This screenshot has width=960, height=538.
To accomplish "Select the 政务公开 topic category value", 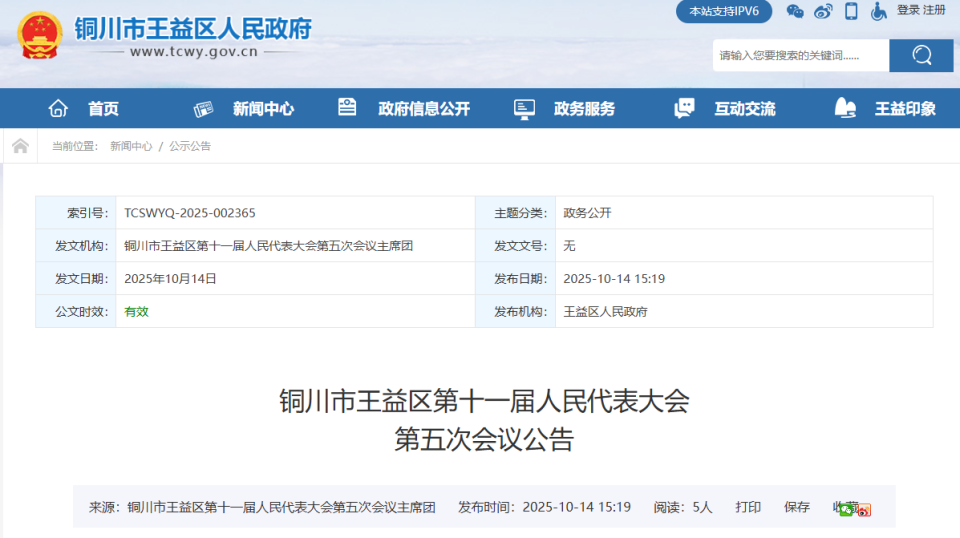I will pos(587,213).
